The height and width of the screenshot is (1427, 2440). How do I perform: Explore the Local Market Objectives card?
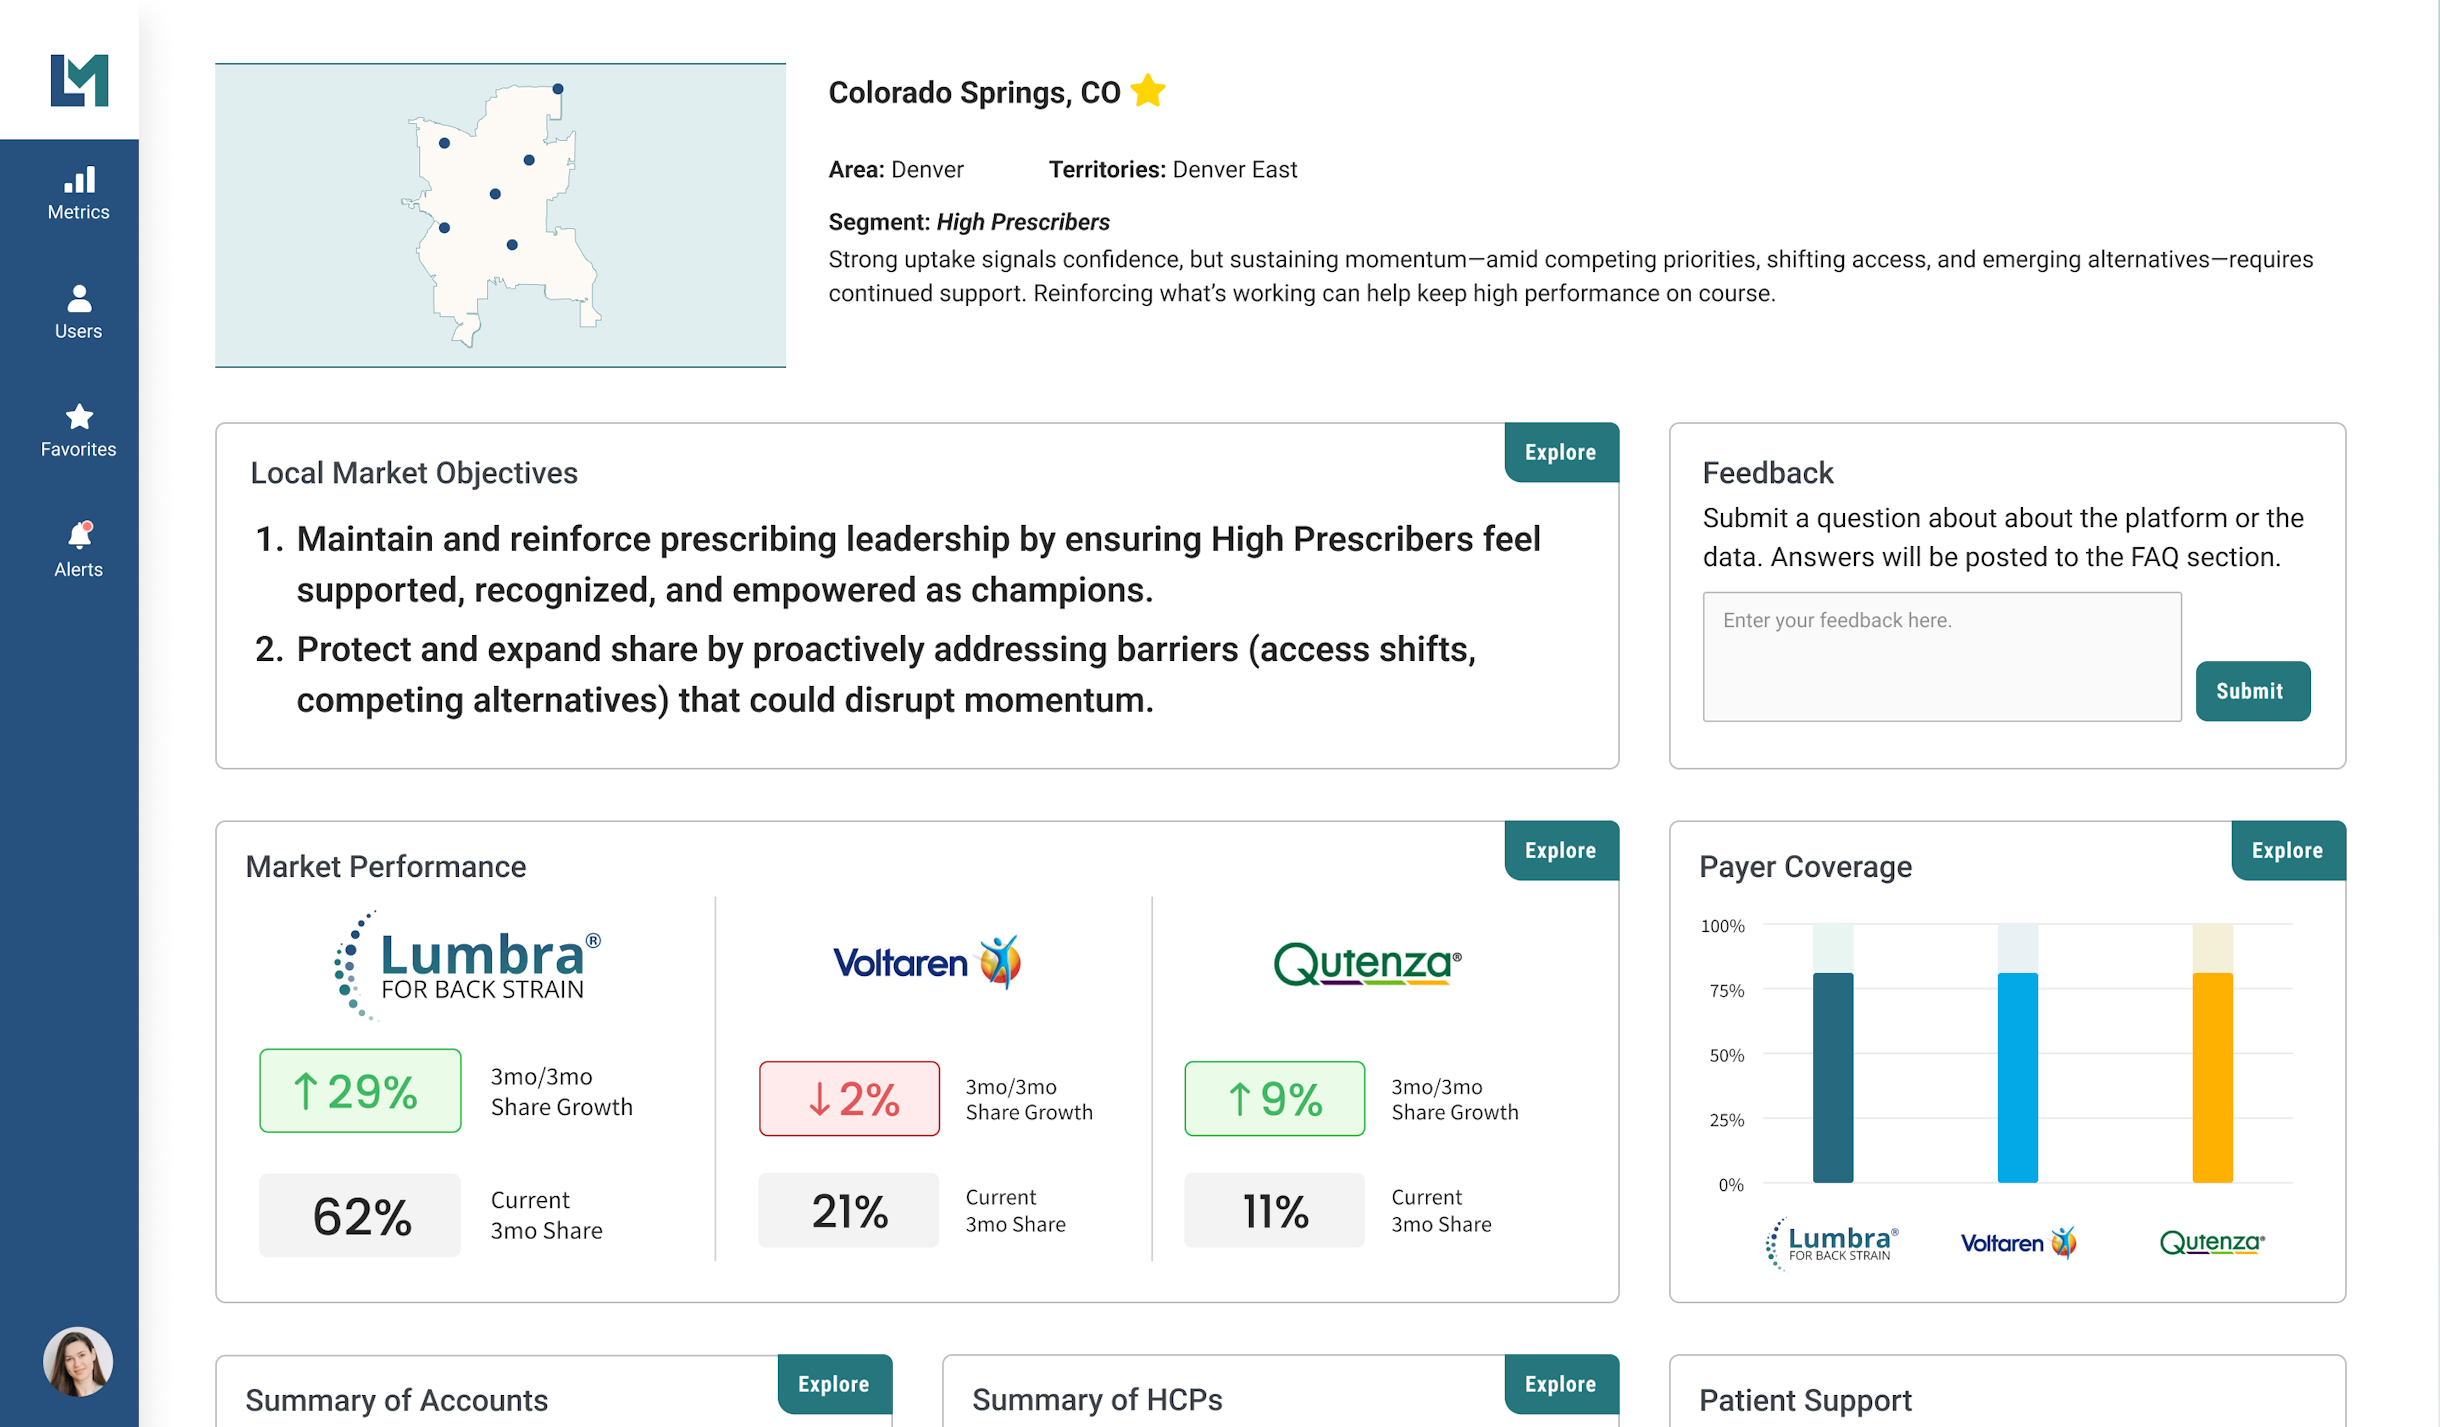click(1561, 452)
